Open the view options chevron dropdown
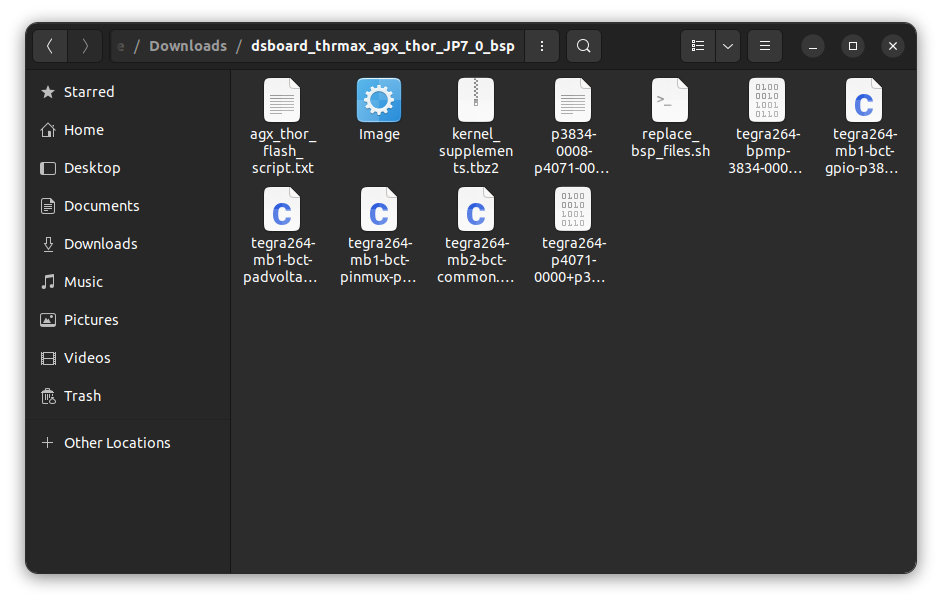 pyautogui.click(x=728, y=45)
